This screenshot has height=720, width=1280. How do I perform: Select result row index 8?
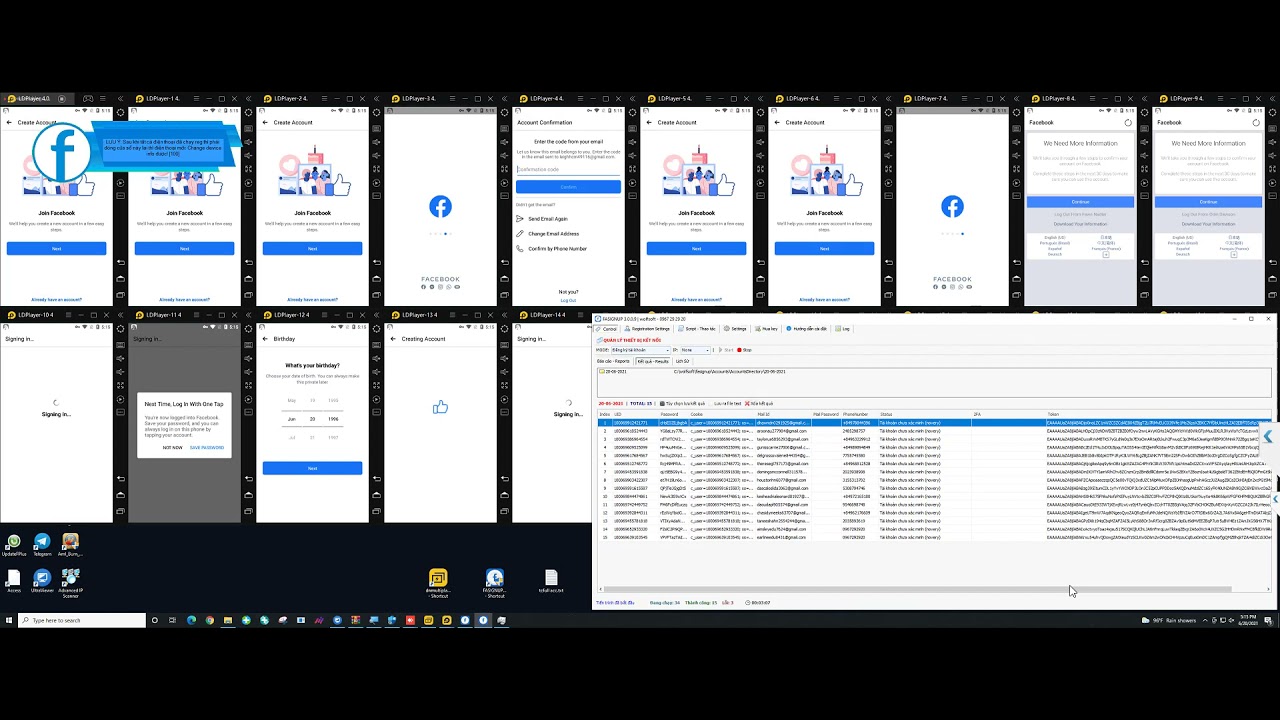click(934, 480)
